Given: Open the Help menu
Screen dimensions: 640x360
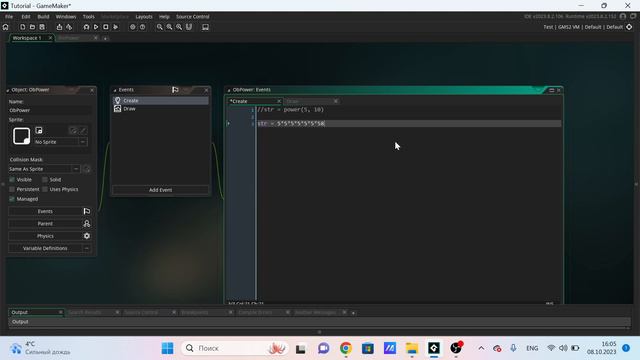Looking at the screenshot, I should click(164, 17).
